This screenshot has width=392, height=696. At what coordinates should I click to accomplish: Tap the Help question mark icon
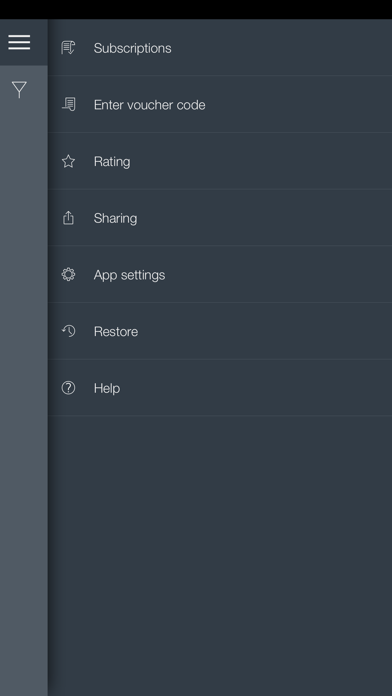point(68,388)
